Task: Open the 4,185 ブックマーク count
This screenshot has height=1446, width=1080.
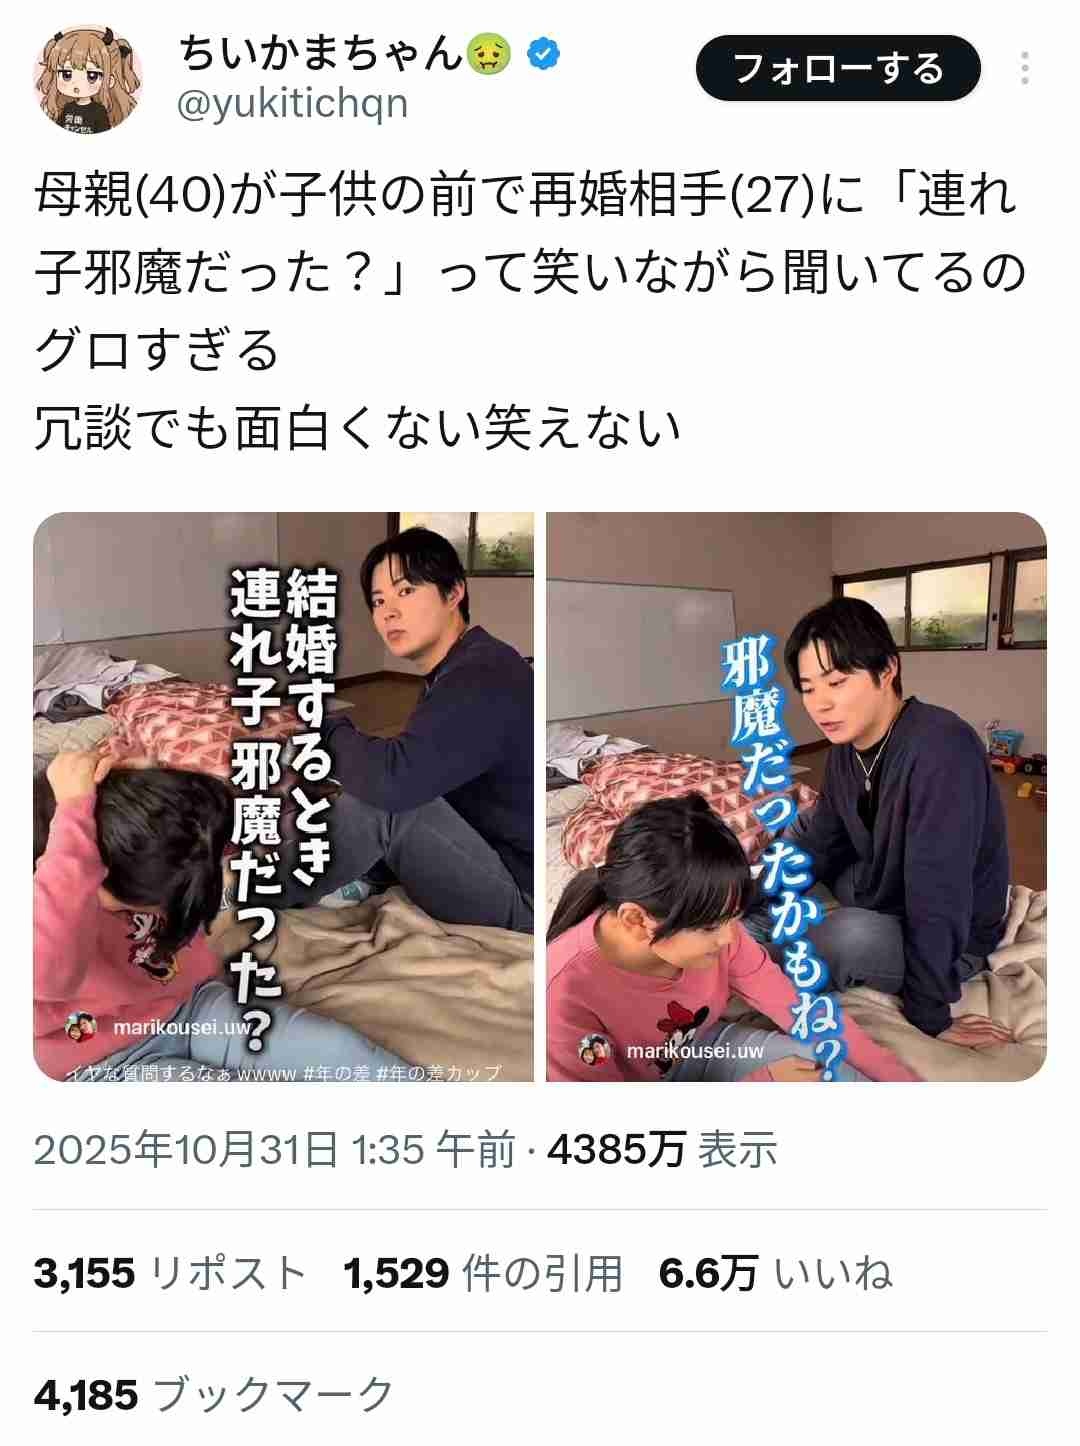Action: 215,1395
